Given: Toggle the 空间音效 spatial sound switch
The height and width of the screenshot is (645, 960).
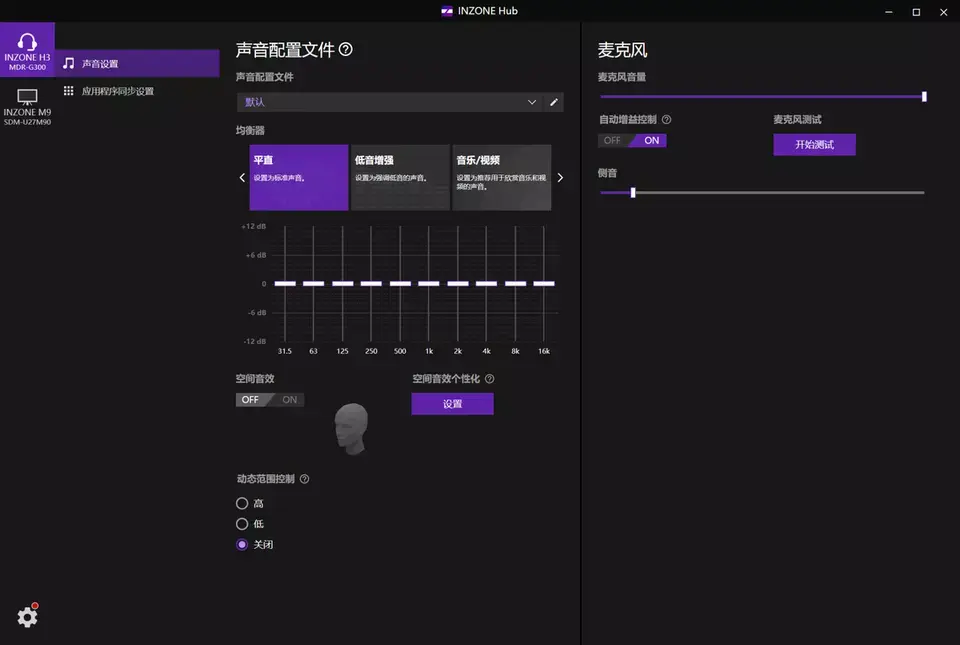Looking at the screenshot, I should pyautogui.click(x=270, y=400).
